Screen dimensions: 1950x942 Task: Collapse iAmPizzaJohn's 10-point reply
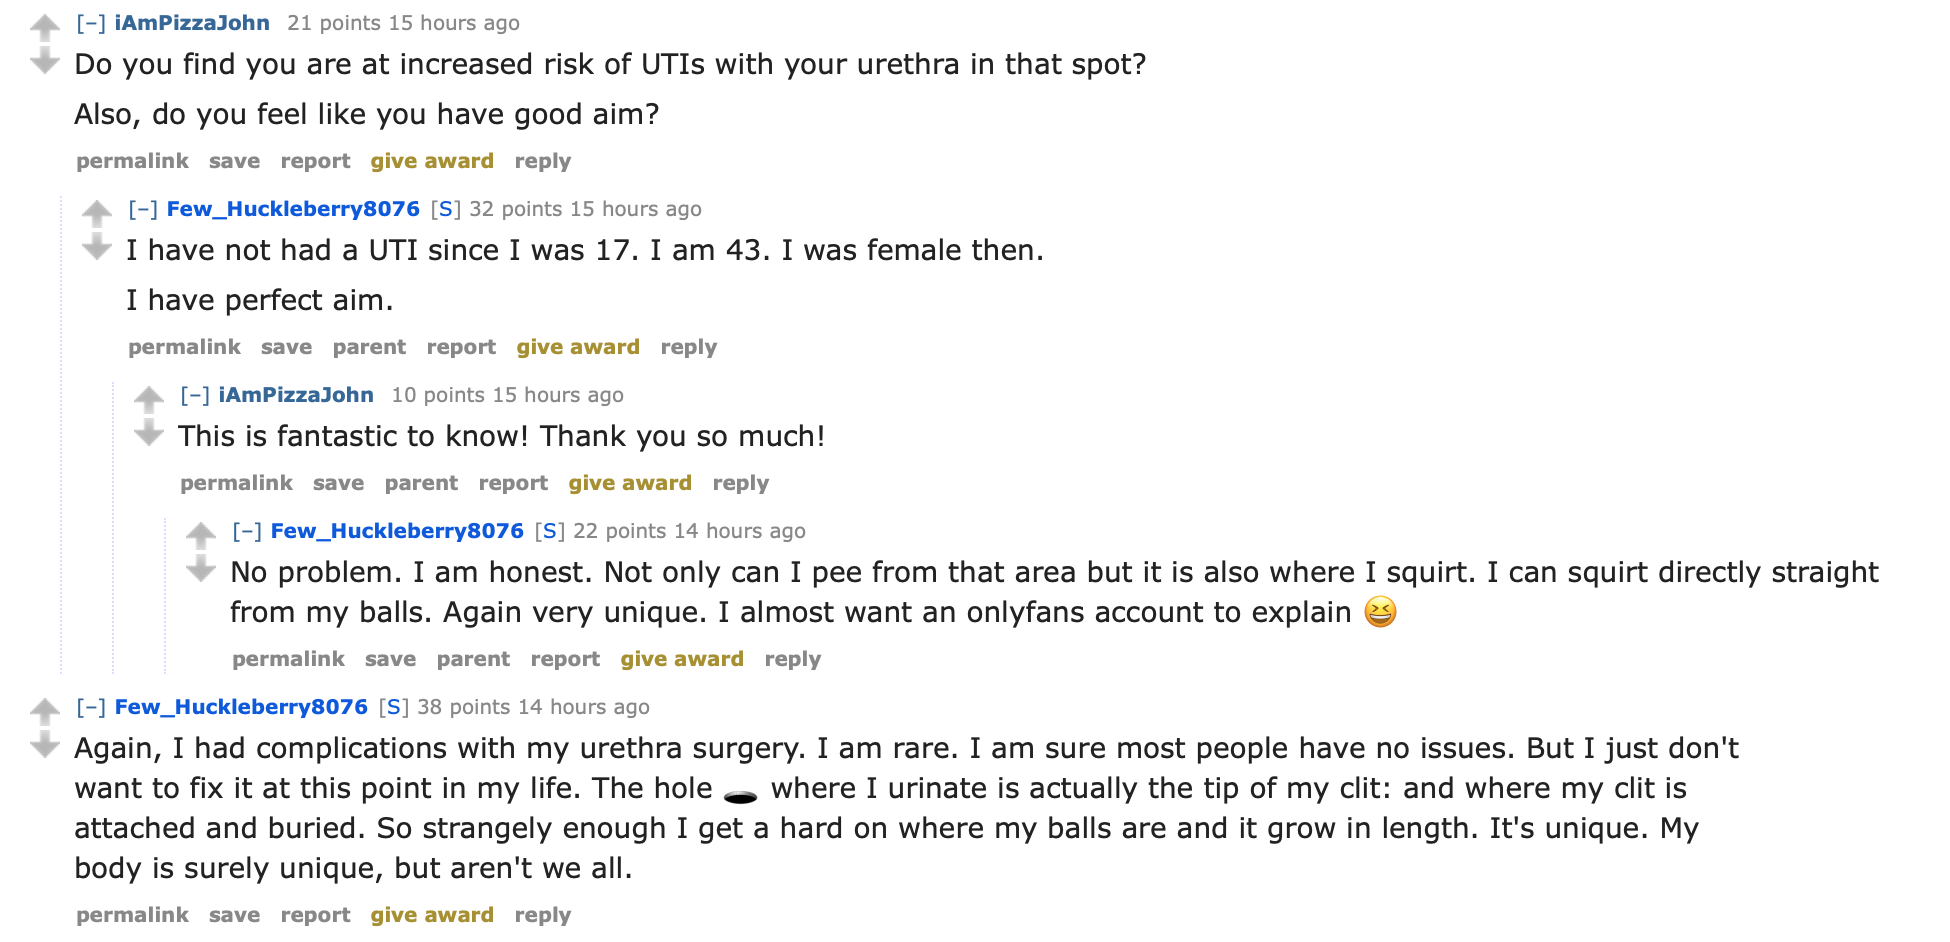195,395
